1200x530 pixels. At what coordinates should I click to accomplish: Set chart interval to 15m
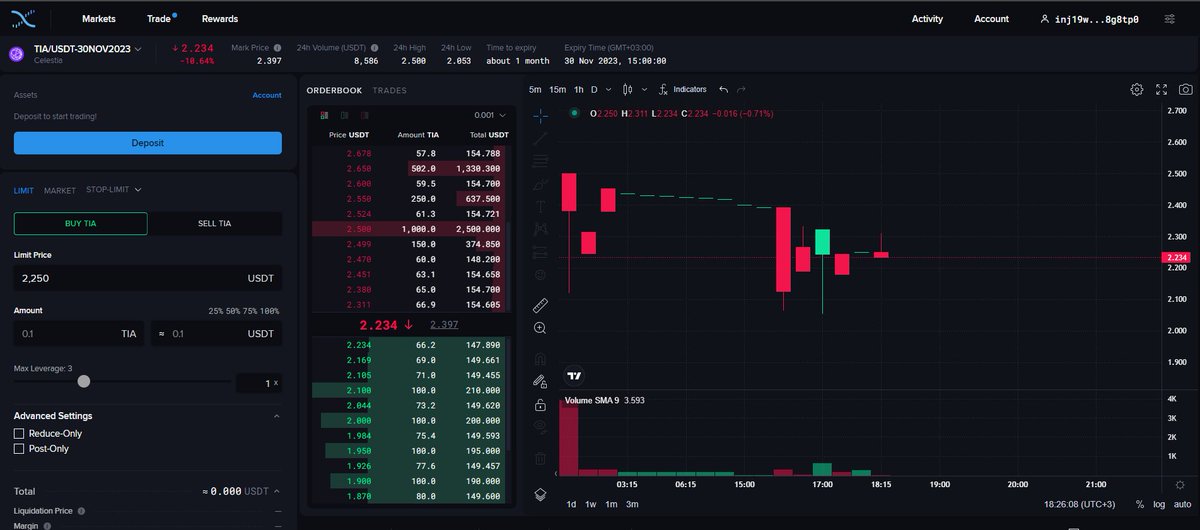[x=557, y=89]
